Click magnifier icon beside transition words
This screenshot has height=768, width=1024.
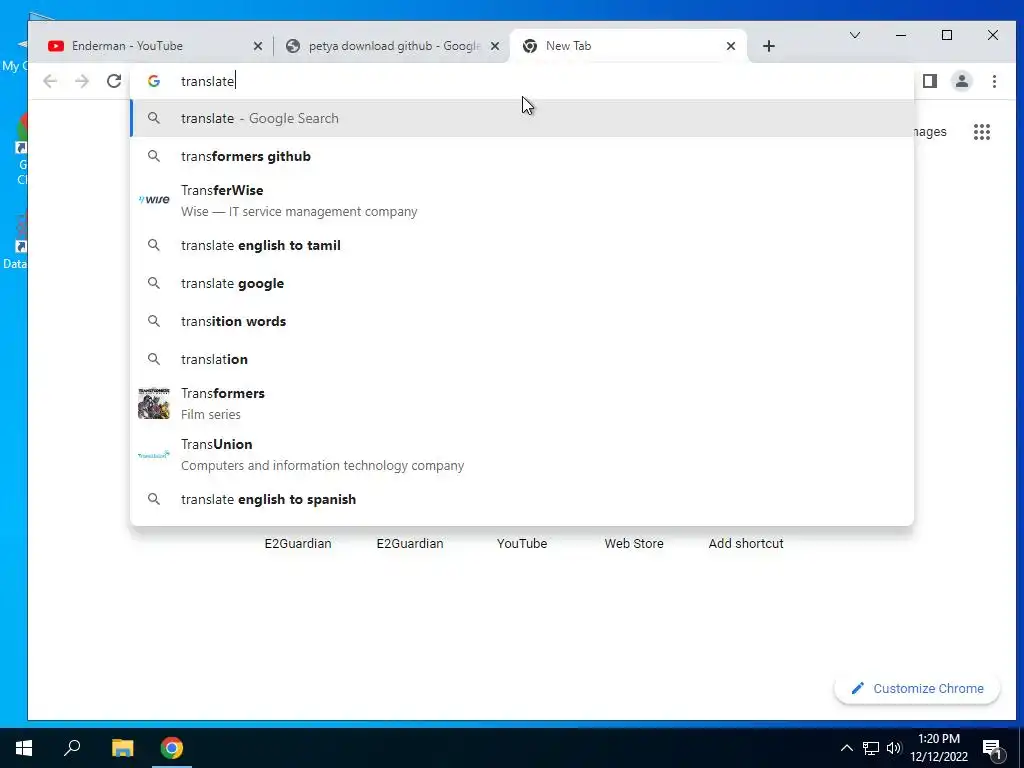point(153,321)
